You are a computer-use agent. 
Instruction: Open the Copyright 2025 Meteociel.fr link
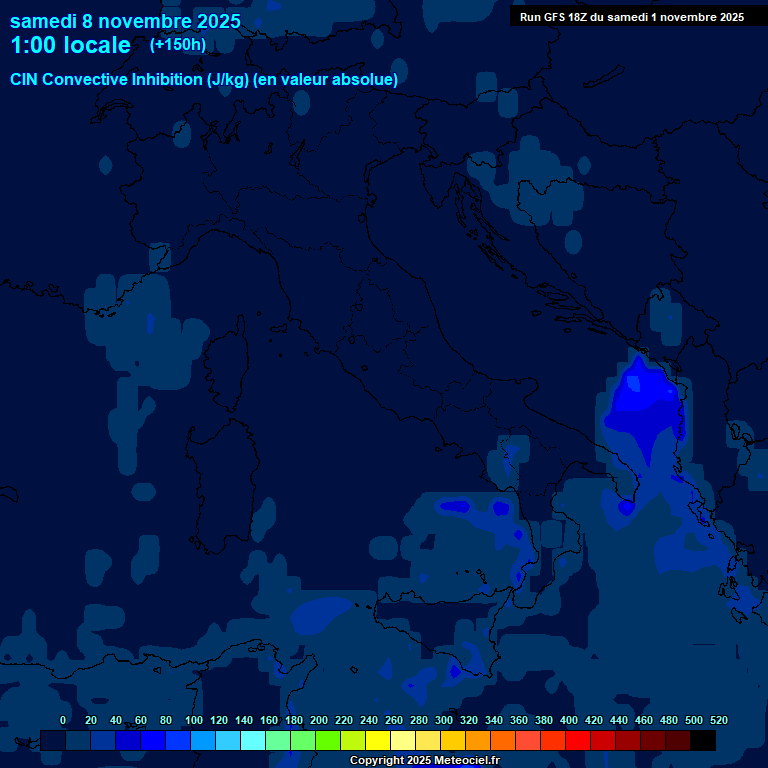424,760
